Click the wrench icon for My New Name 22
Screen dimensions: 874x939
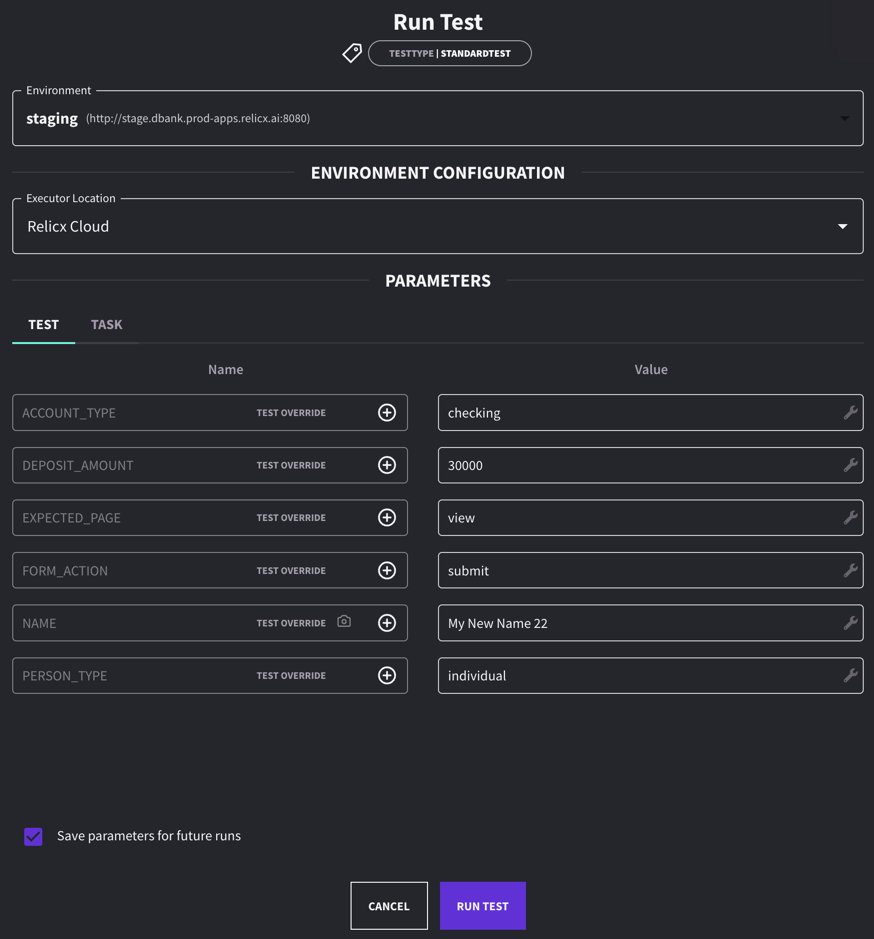(x=850, y=623)
